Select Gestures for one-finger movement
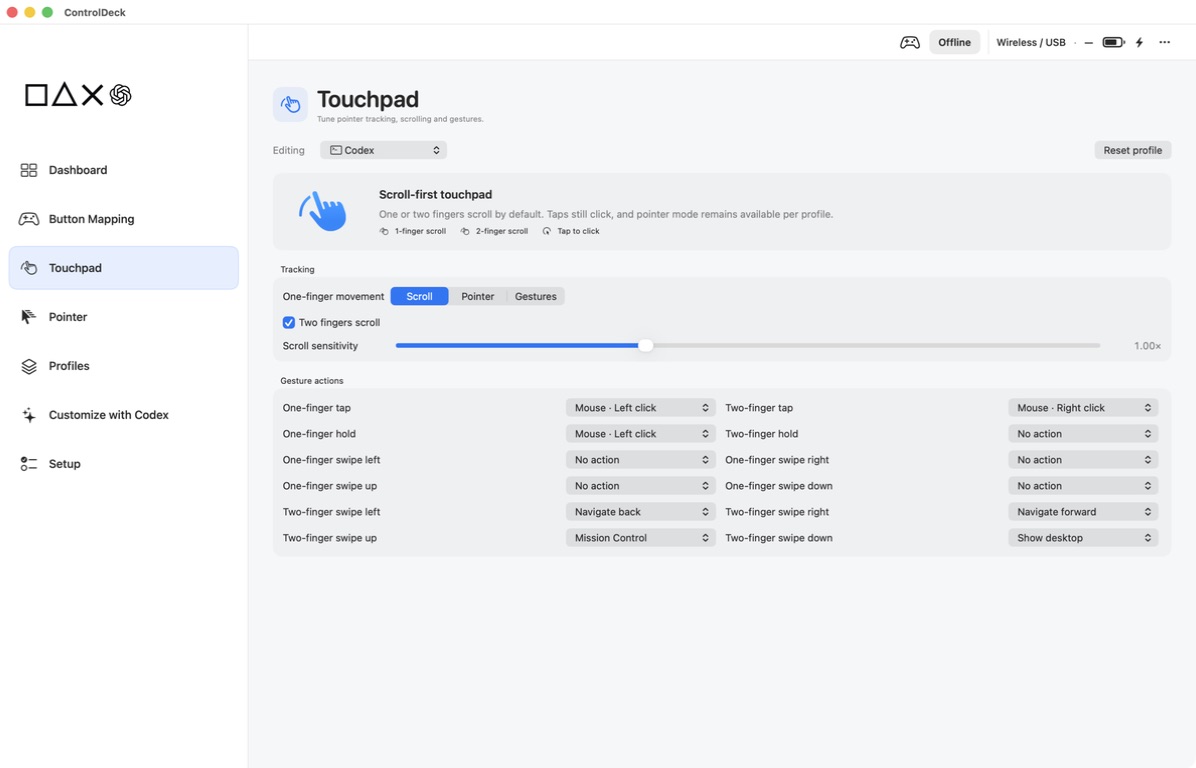The height and width of the screenshot is (768, 1196). (535, 297)
